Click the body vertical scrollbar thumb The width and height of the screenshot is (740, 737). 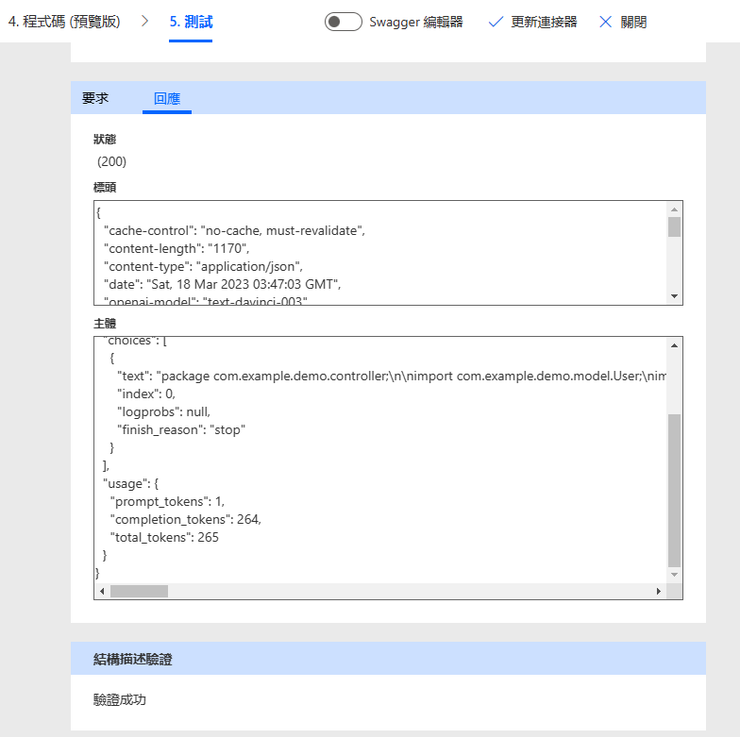(x=674, y=490)
